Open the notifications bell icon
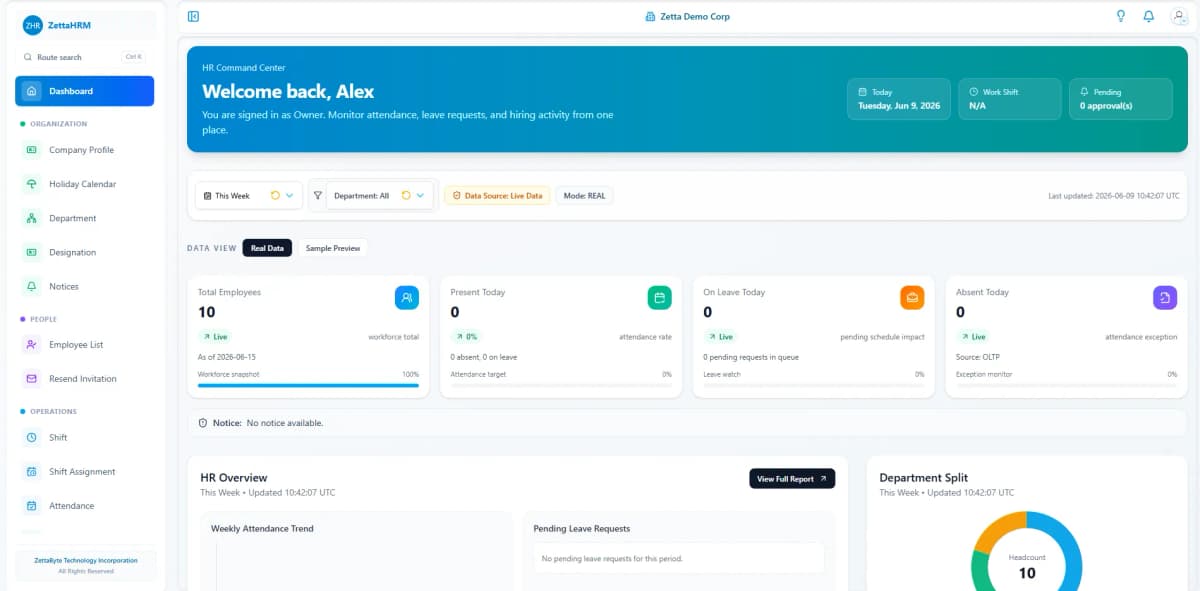The image size is (1200, 591). (1149, 16)
